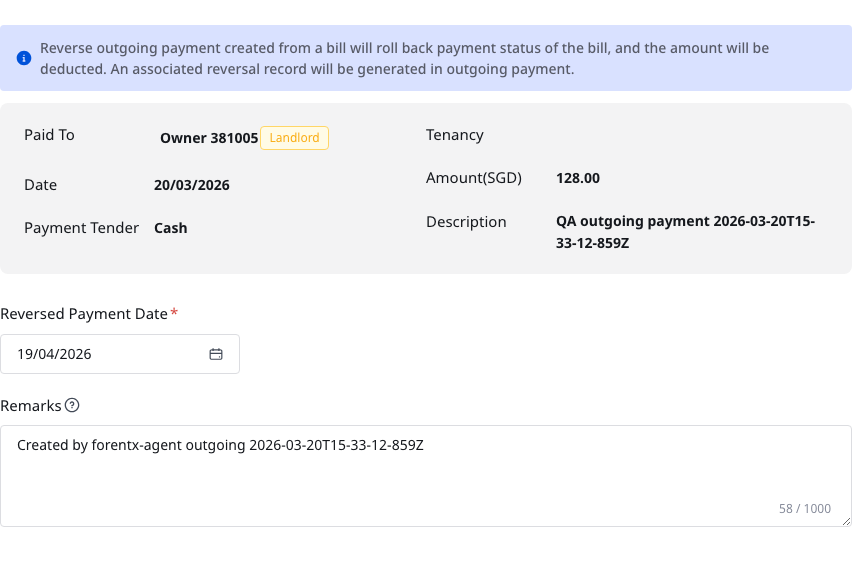Click the 'Reversed Payment Date' label
Image resolution: width=852 pixels, height=572 pixels.
point(84,314)
